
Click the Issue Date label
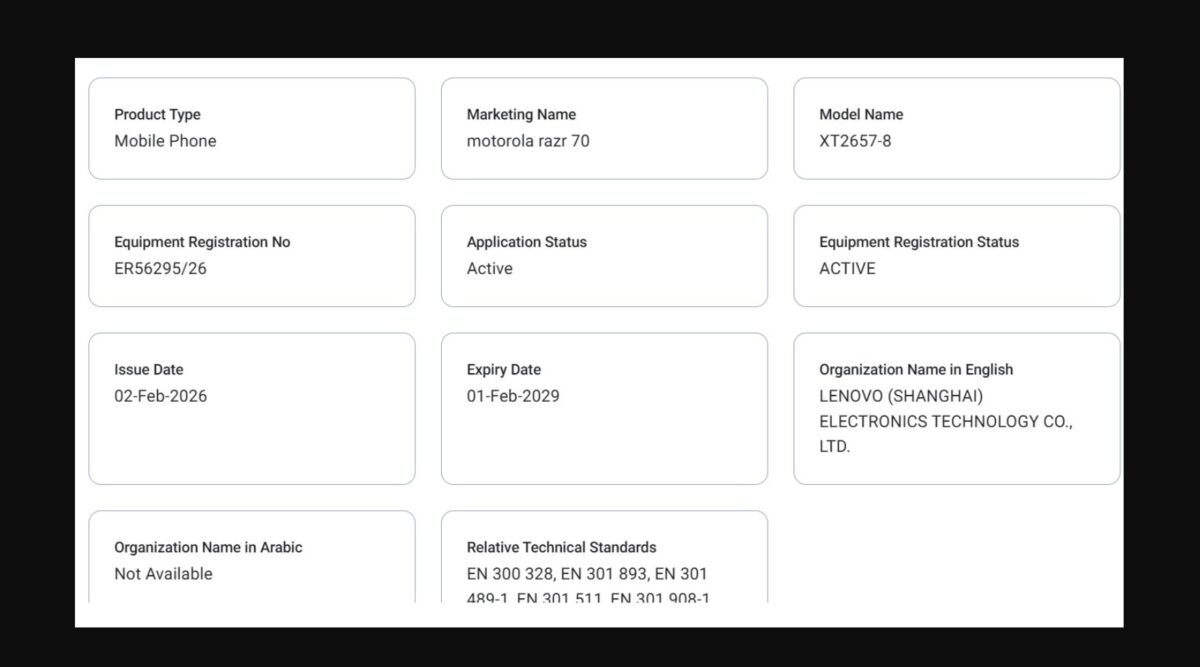coord(149,370)
